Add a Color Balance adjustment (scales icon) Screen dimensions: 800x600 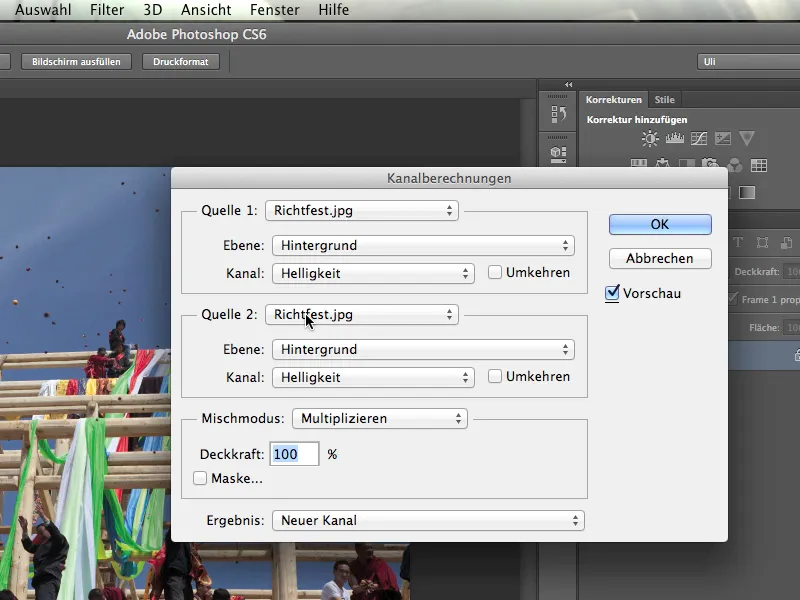pos(662,163)
